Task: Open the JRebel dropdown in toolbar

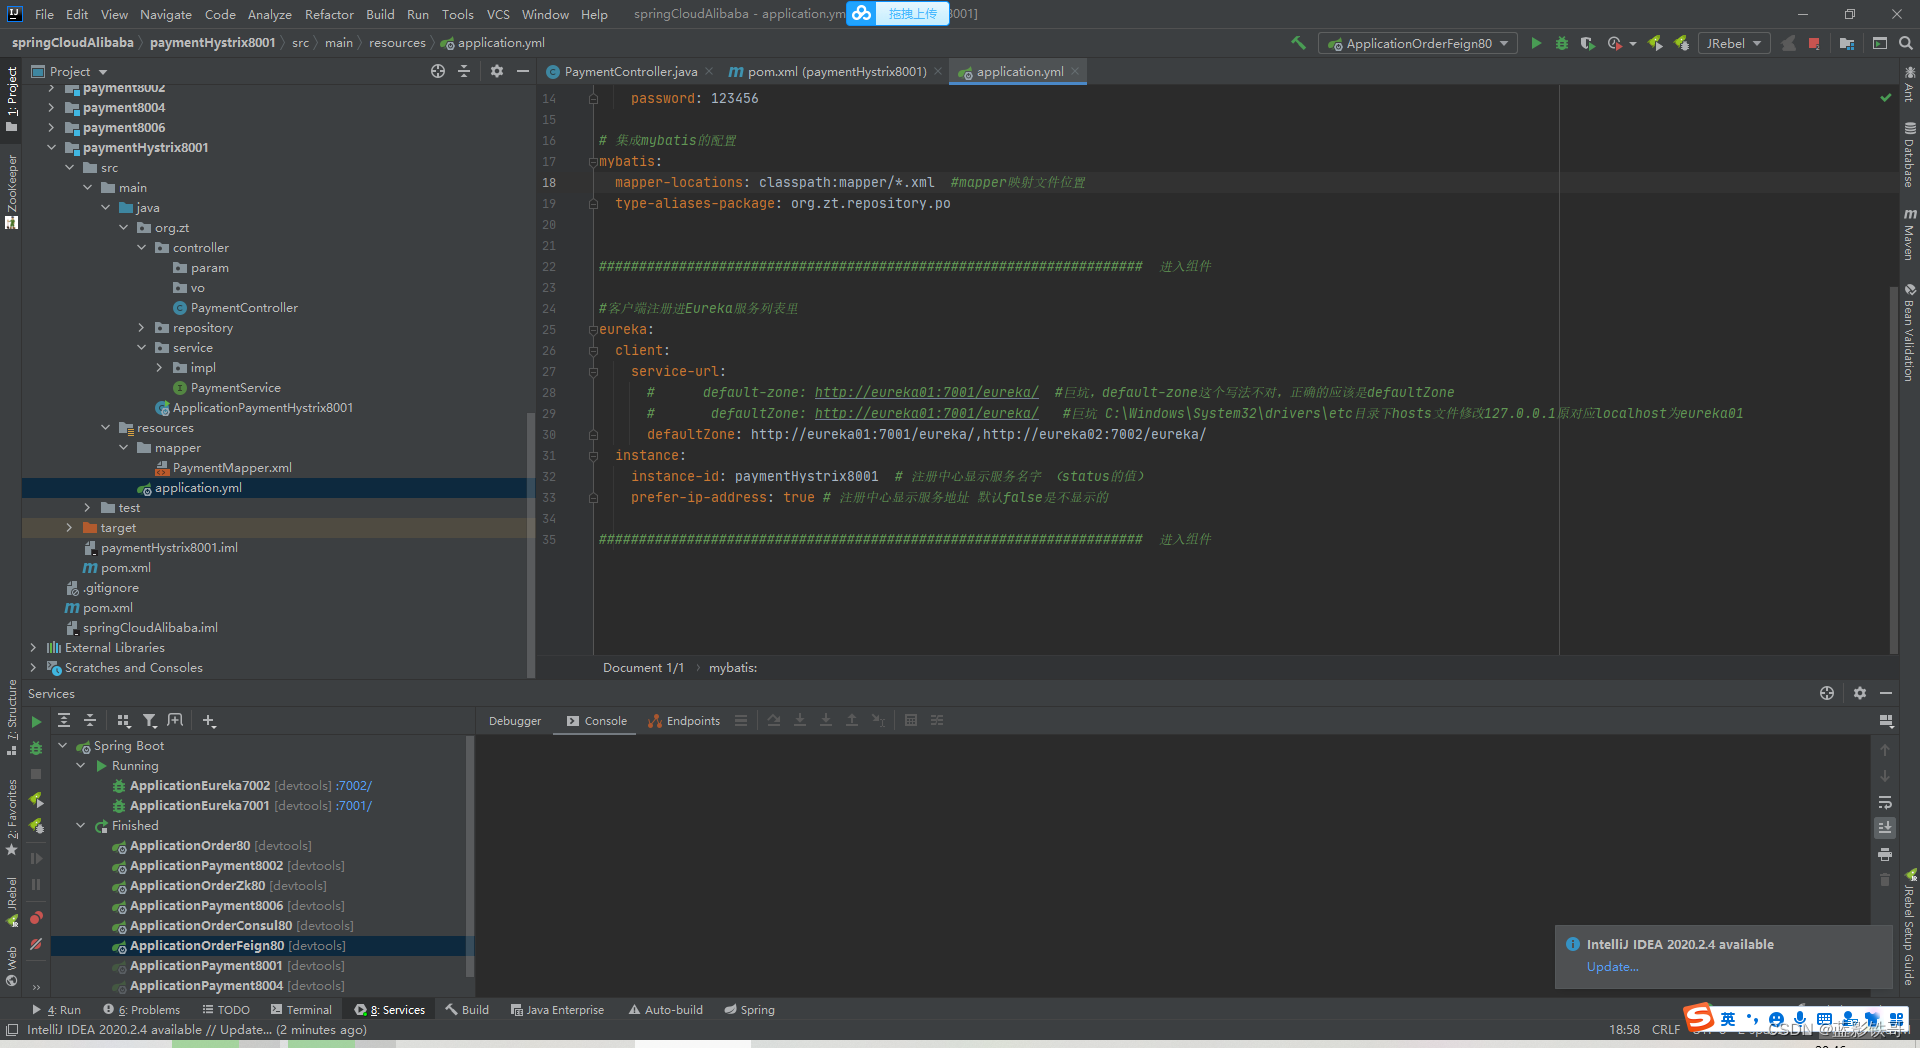Action: tap(1733, 43)
